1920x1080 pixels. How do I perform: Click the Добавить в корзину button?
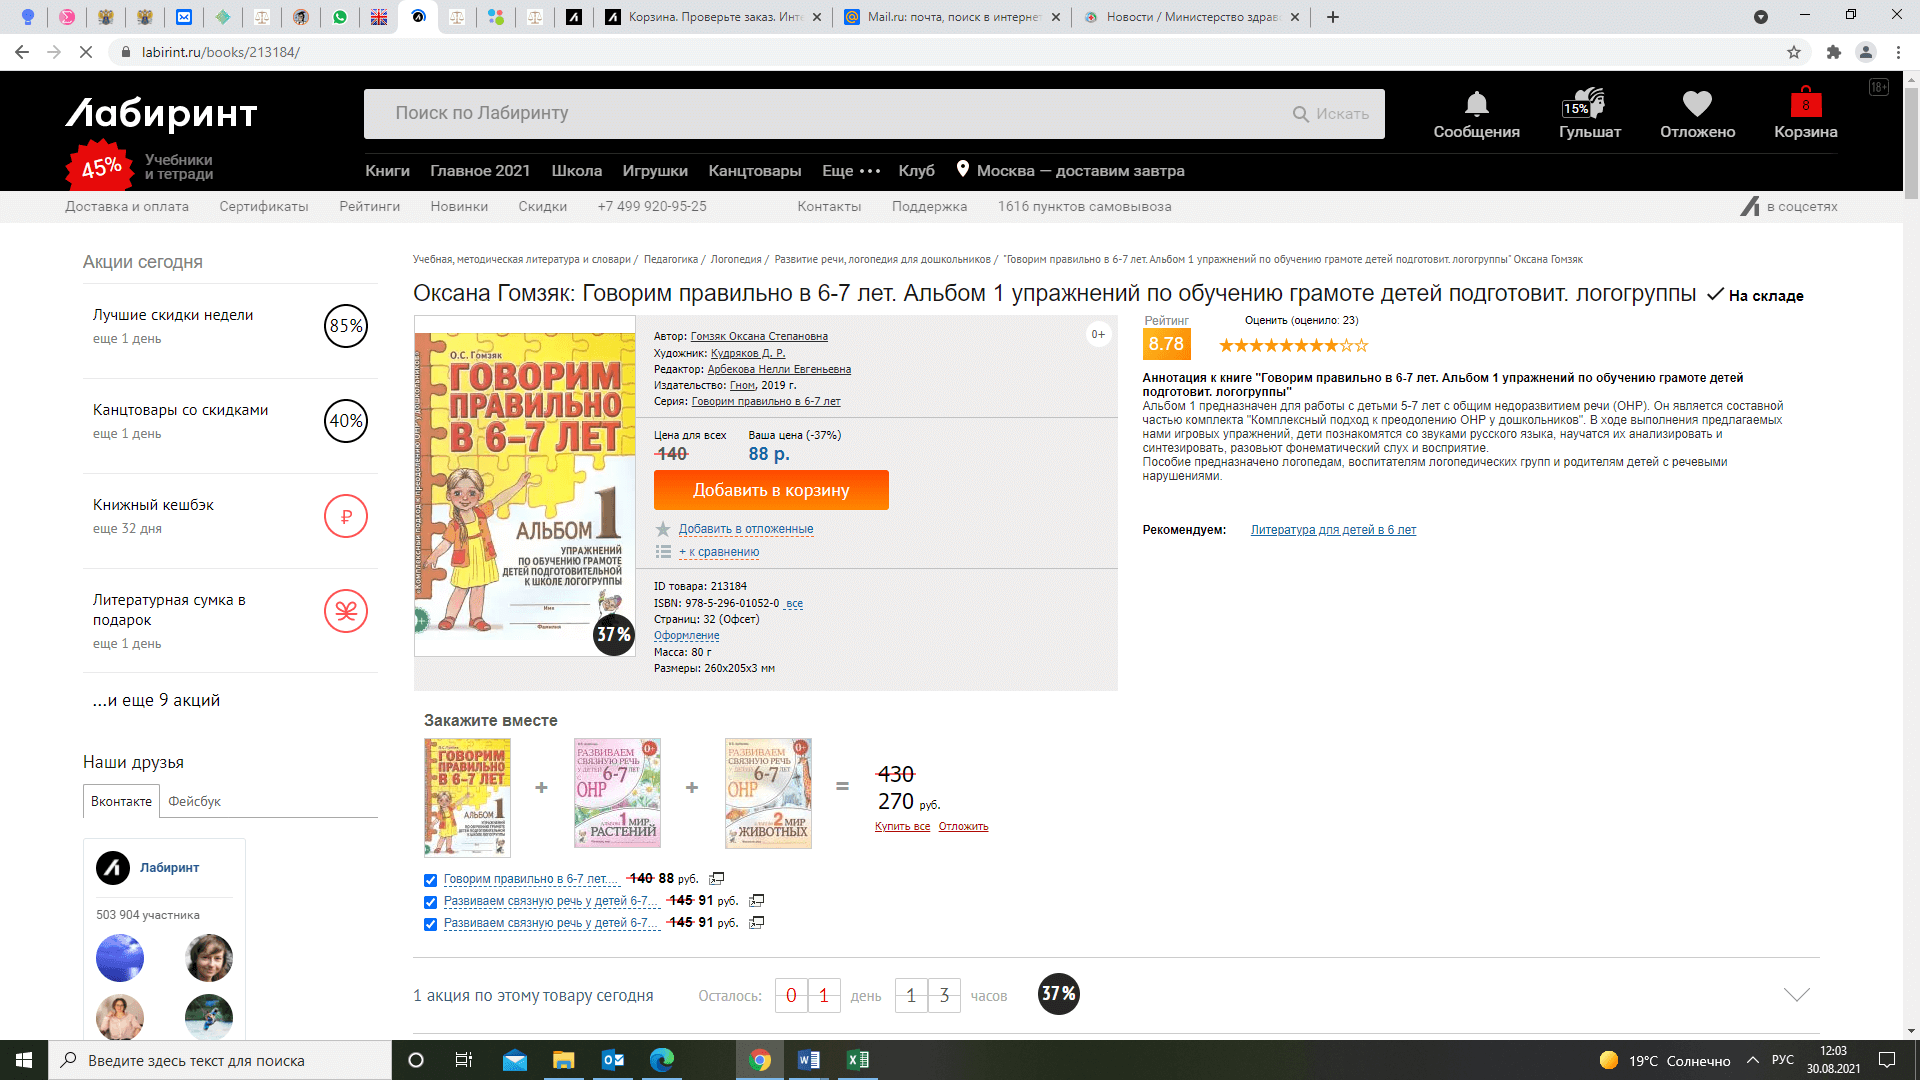pos(771,490)
